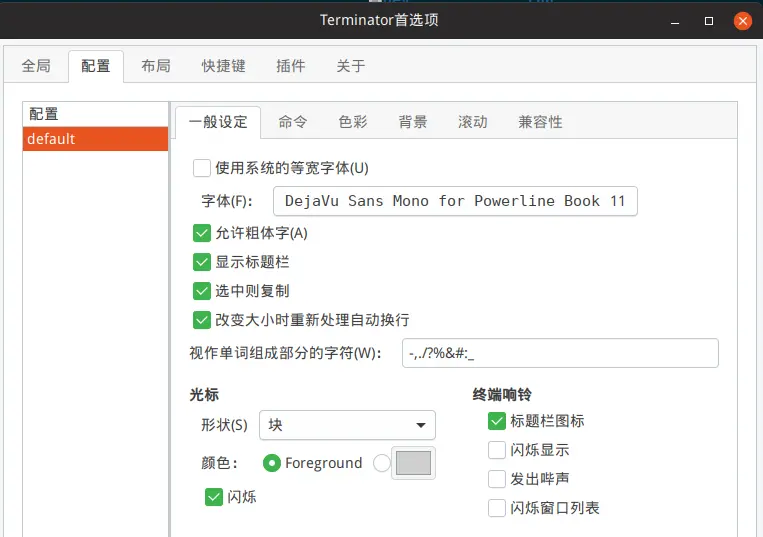Toggle 标题栏图标 bell checkbox
Image resolution: width=763 pixels, height=537 pixels.
coord(497,421)
